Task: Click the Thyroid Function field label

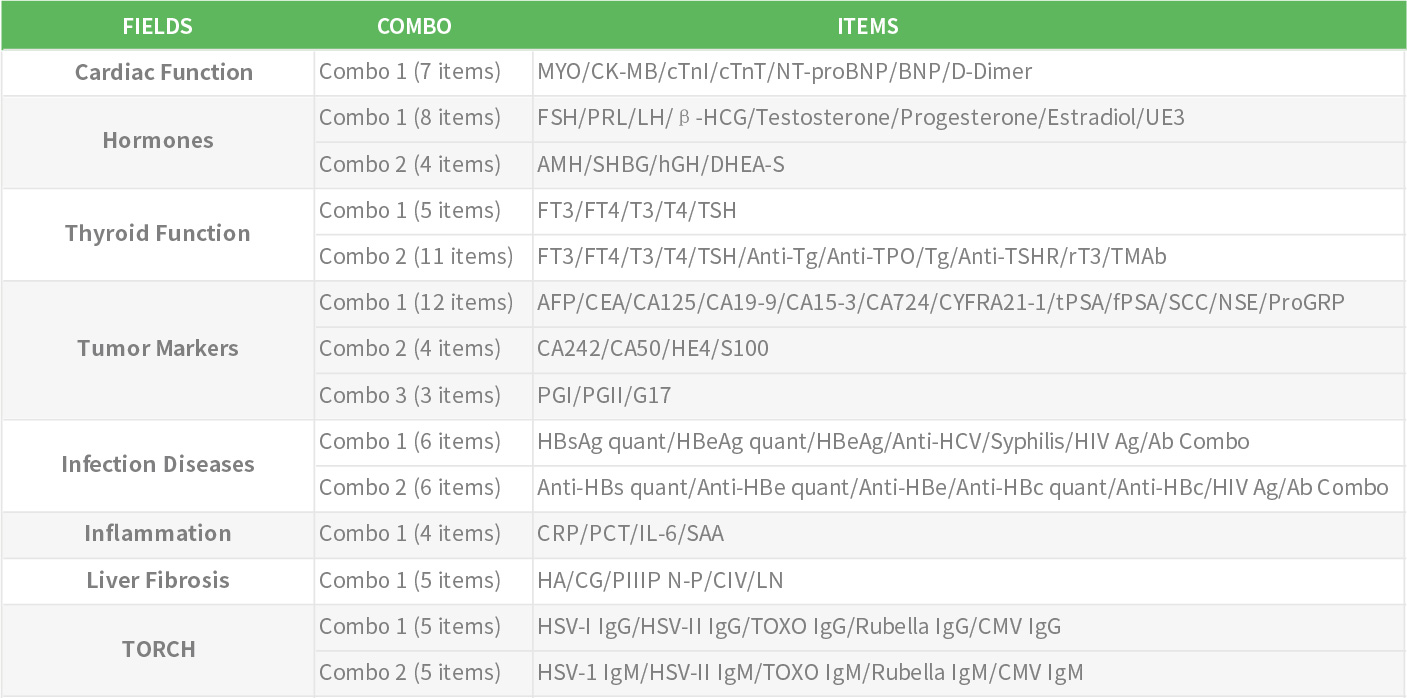Action: [158, 233]
